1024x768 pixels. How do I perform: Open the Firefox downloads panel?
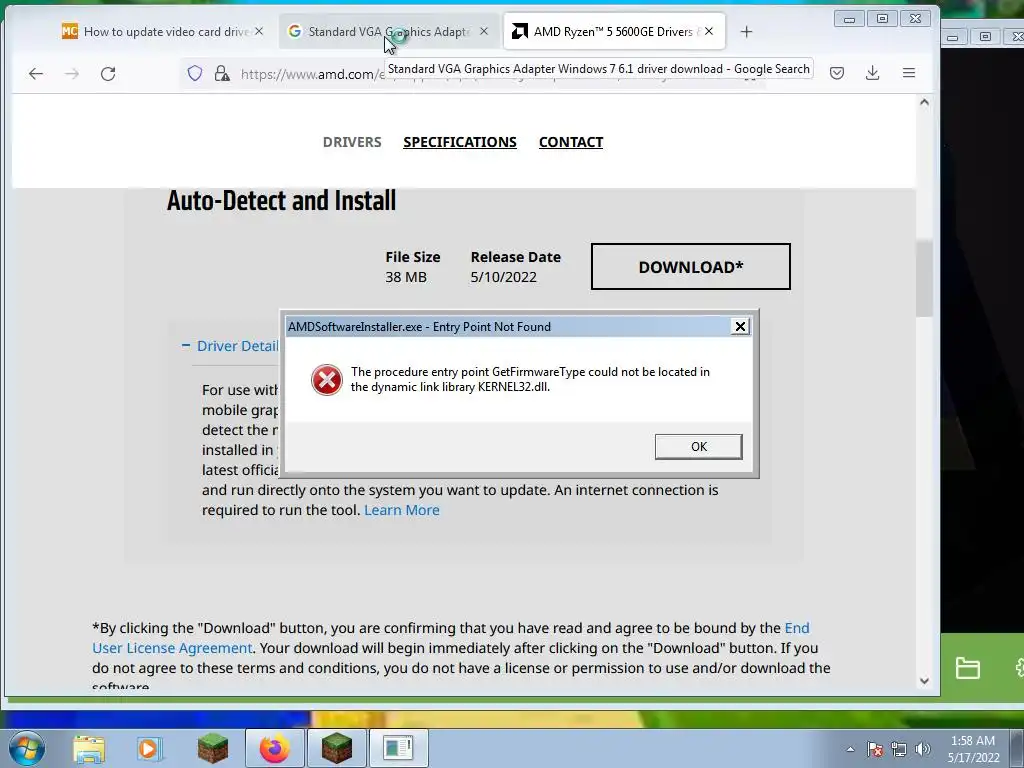coord(872,73)
